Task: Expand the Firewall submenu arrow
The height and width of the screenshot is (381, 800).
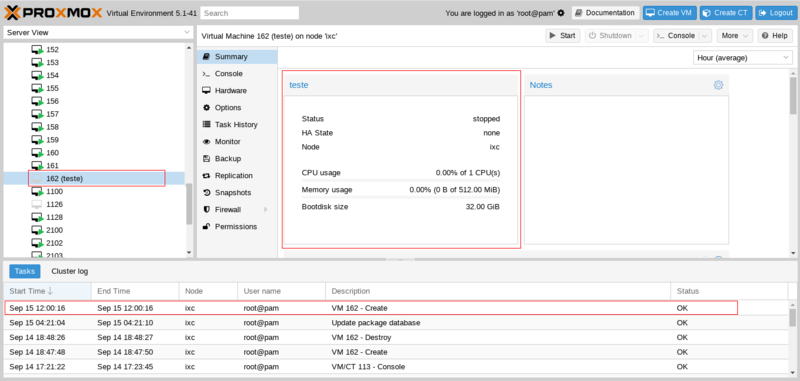Action: [x=265, y=210]
